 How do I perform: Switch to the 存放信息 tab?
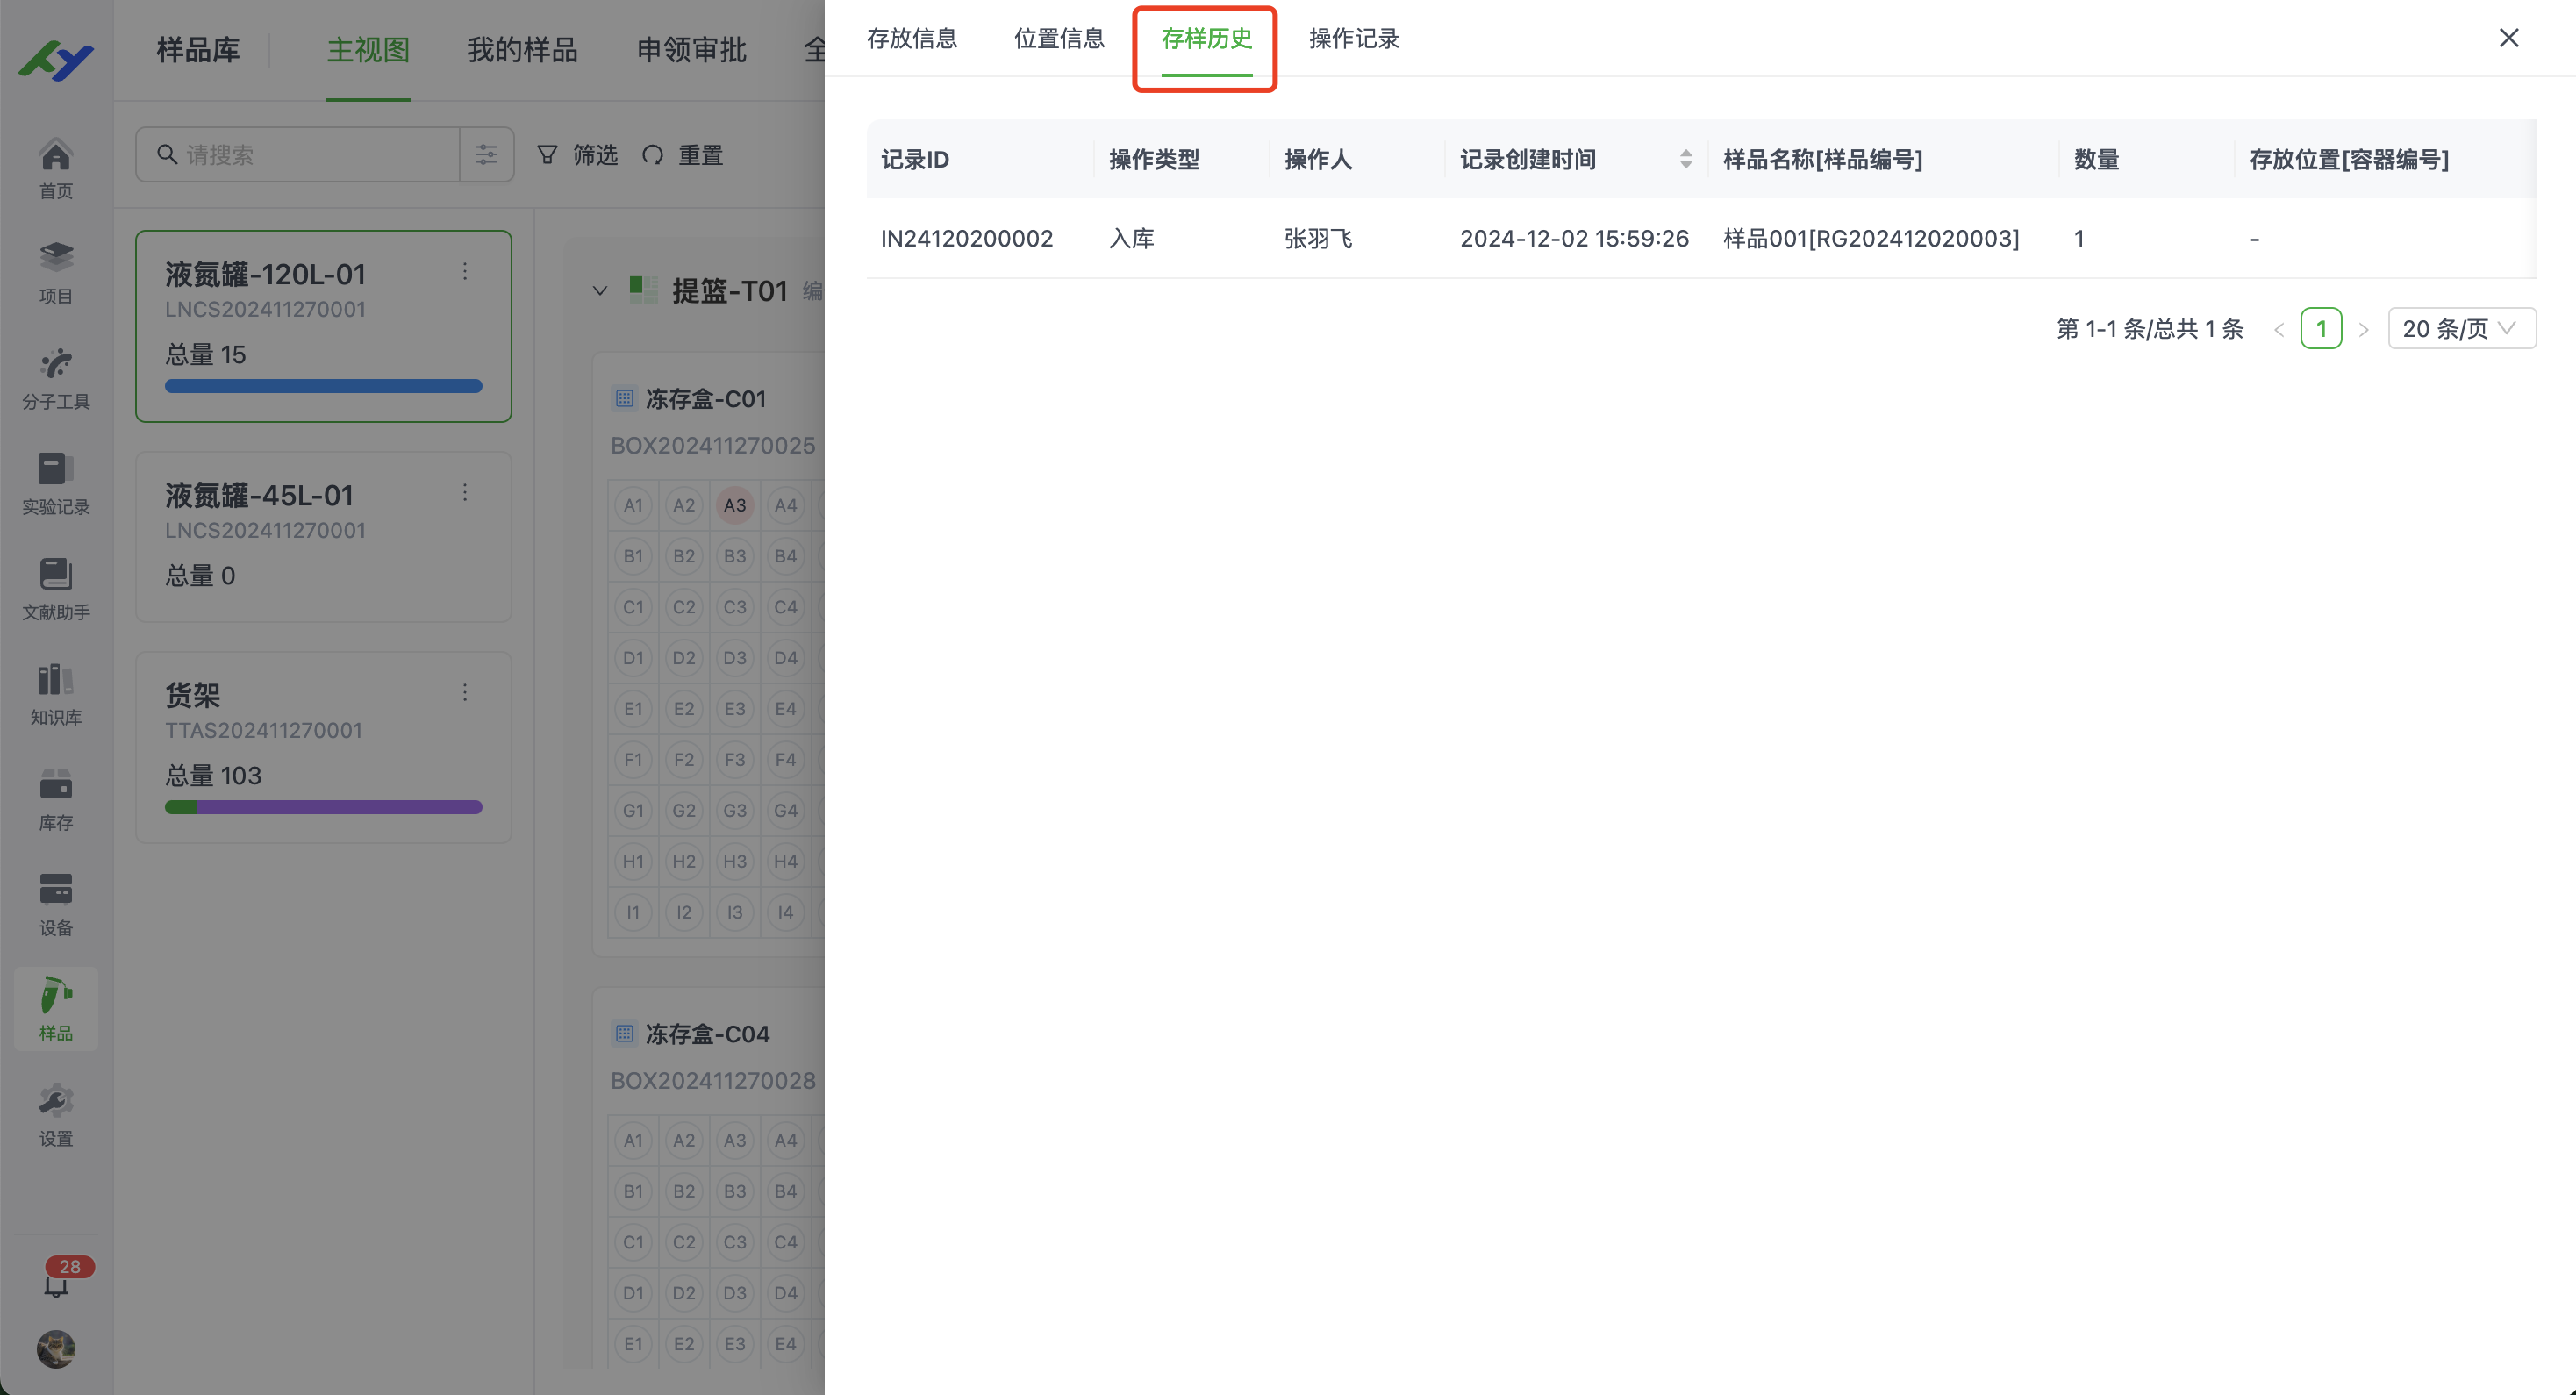coord(912,39)
